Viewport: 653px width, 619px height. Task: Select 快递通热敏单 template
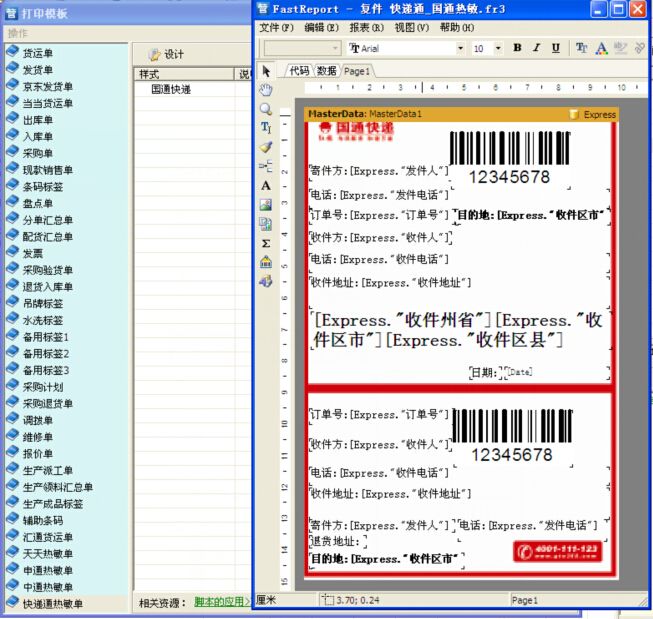coord(52,604)
